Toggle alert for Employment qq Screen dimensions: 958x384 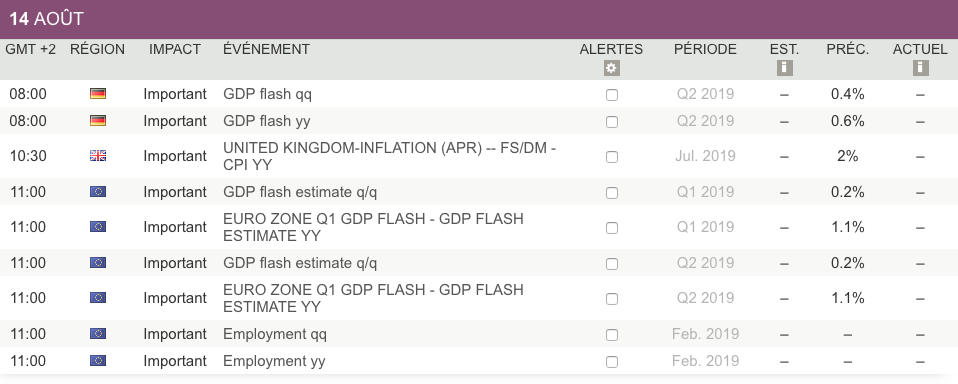(612, 335)
